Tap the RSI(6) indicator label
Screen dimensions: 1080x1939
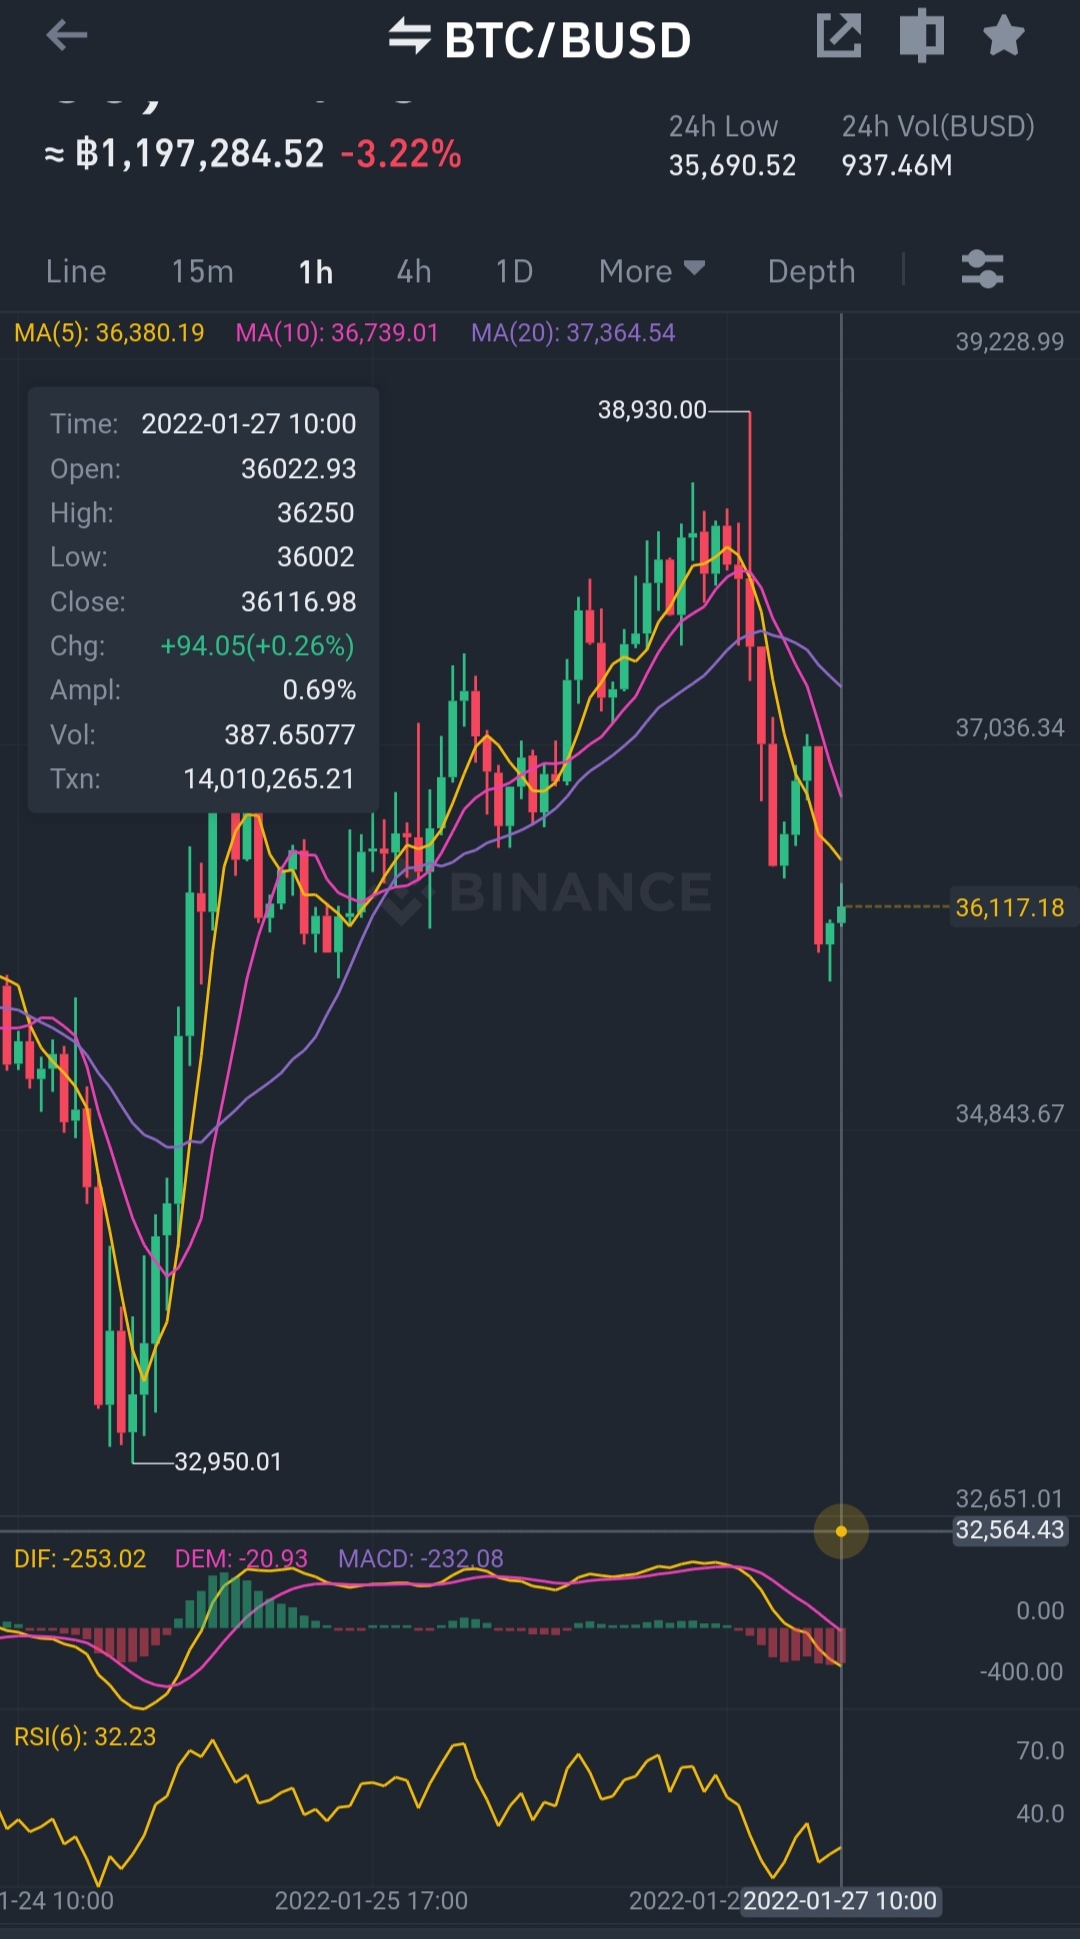click(x=85, y=1736)
